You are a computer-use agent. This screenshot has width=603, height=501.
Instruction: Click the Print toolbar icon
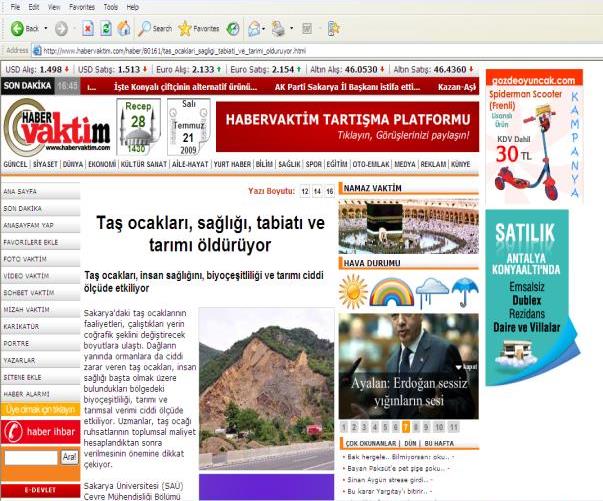click(278, 29)
